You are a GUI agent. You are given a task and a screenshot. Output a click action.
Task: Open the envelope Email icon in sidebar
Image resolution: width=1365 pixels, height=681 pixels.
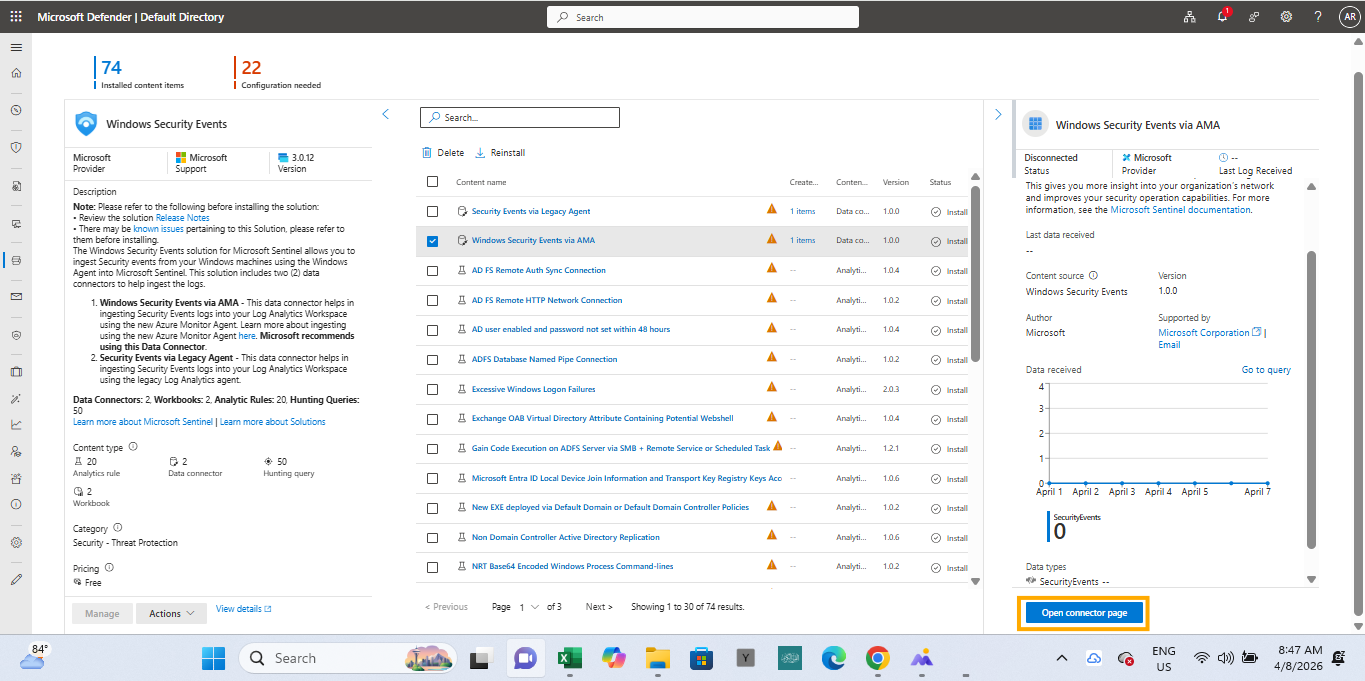click(x=16, y=297)
